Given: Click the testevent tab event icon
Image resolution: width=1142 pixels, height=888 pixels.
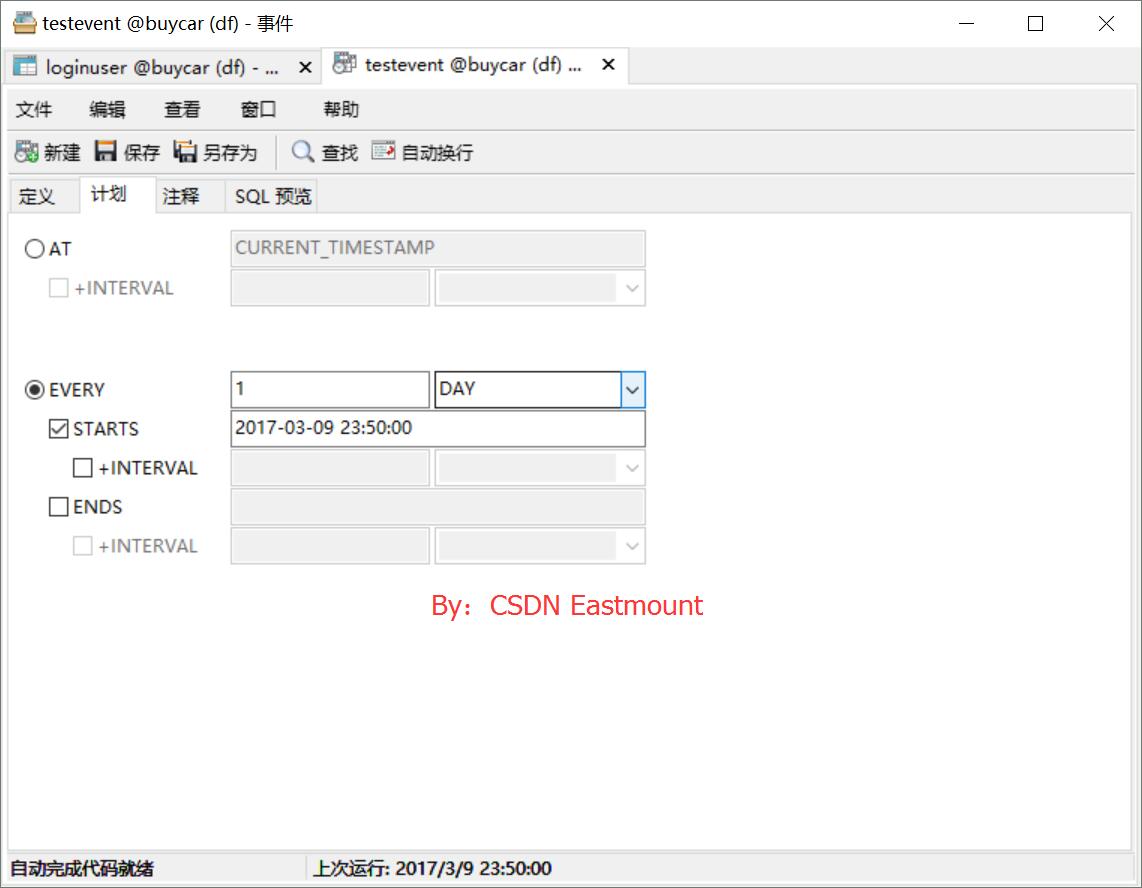Looking at the screenshot, I should tap(344, 63).
